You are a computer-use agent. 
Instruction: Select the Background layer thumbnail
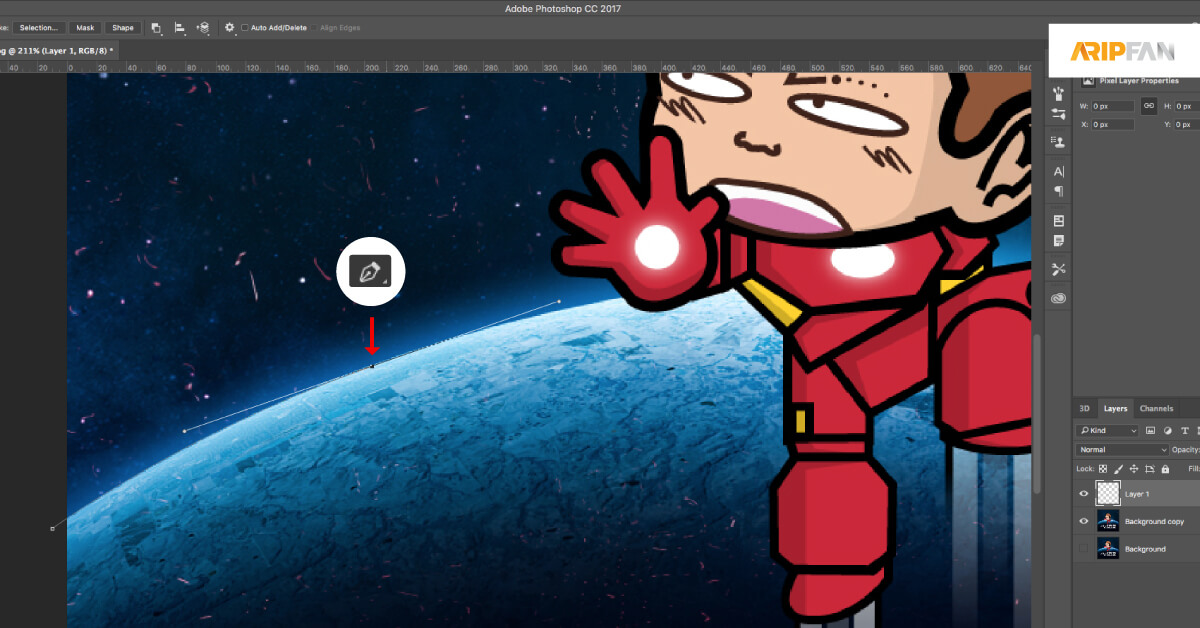tap(1108, 549)
